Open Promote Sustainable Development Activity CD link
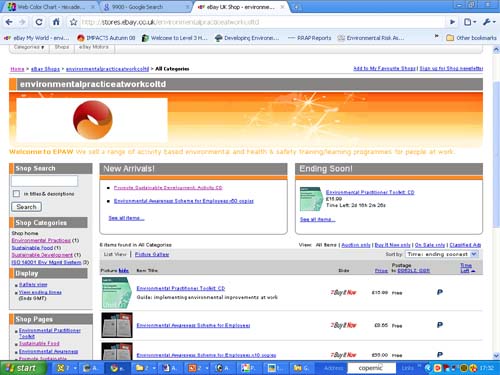500x375 pixels. [168, 188]
